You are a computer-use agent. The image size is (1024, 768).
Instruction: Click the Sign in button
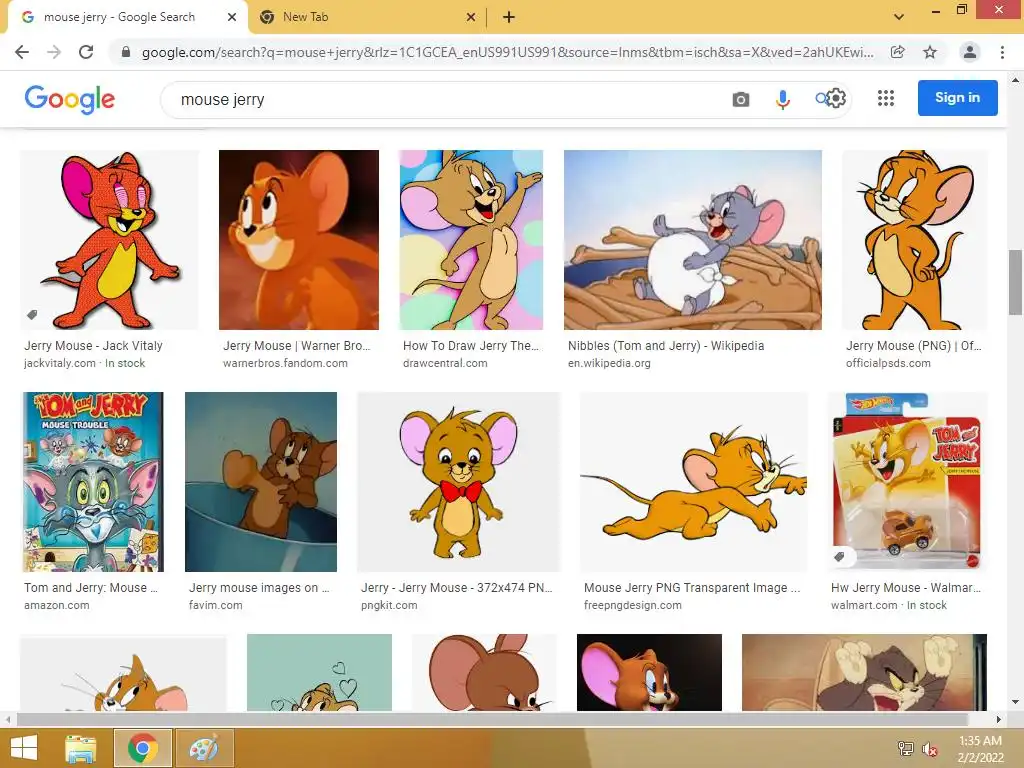957,98
